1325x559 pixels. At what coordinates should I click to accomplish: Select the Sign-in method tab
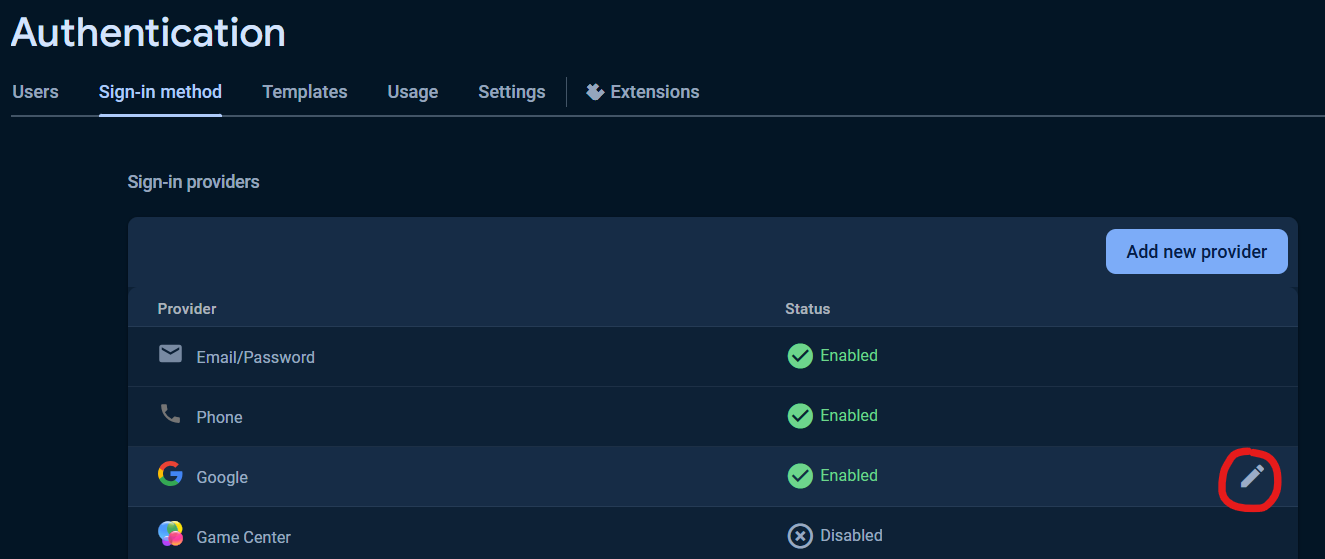click(x=160, y=92)
